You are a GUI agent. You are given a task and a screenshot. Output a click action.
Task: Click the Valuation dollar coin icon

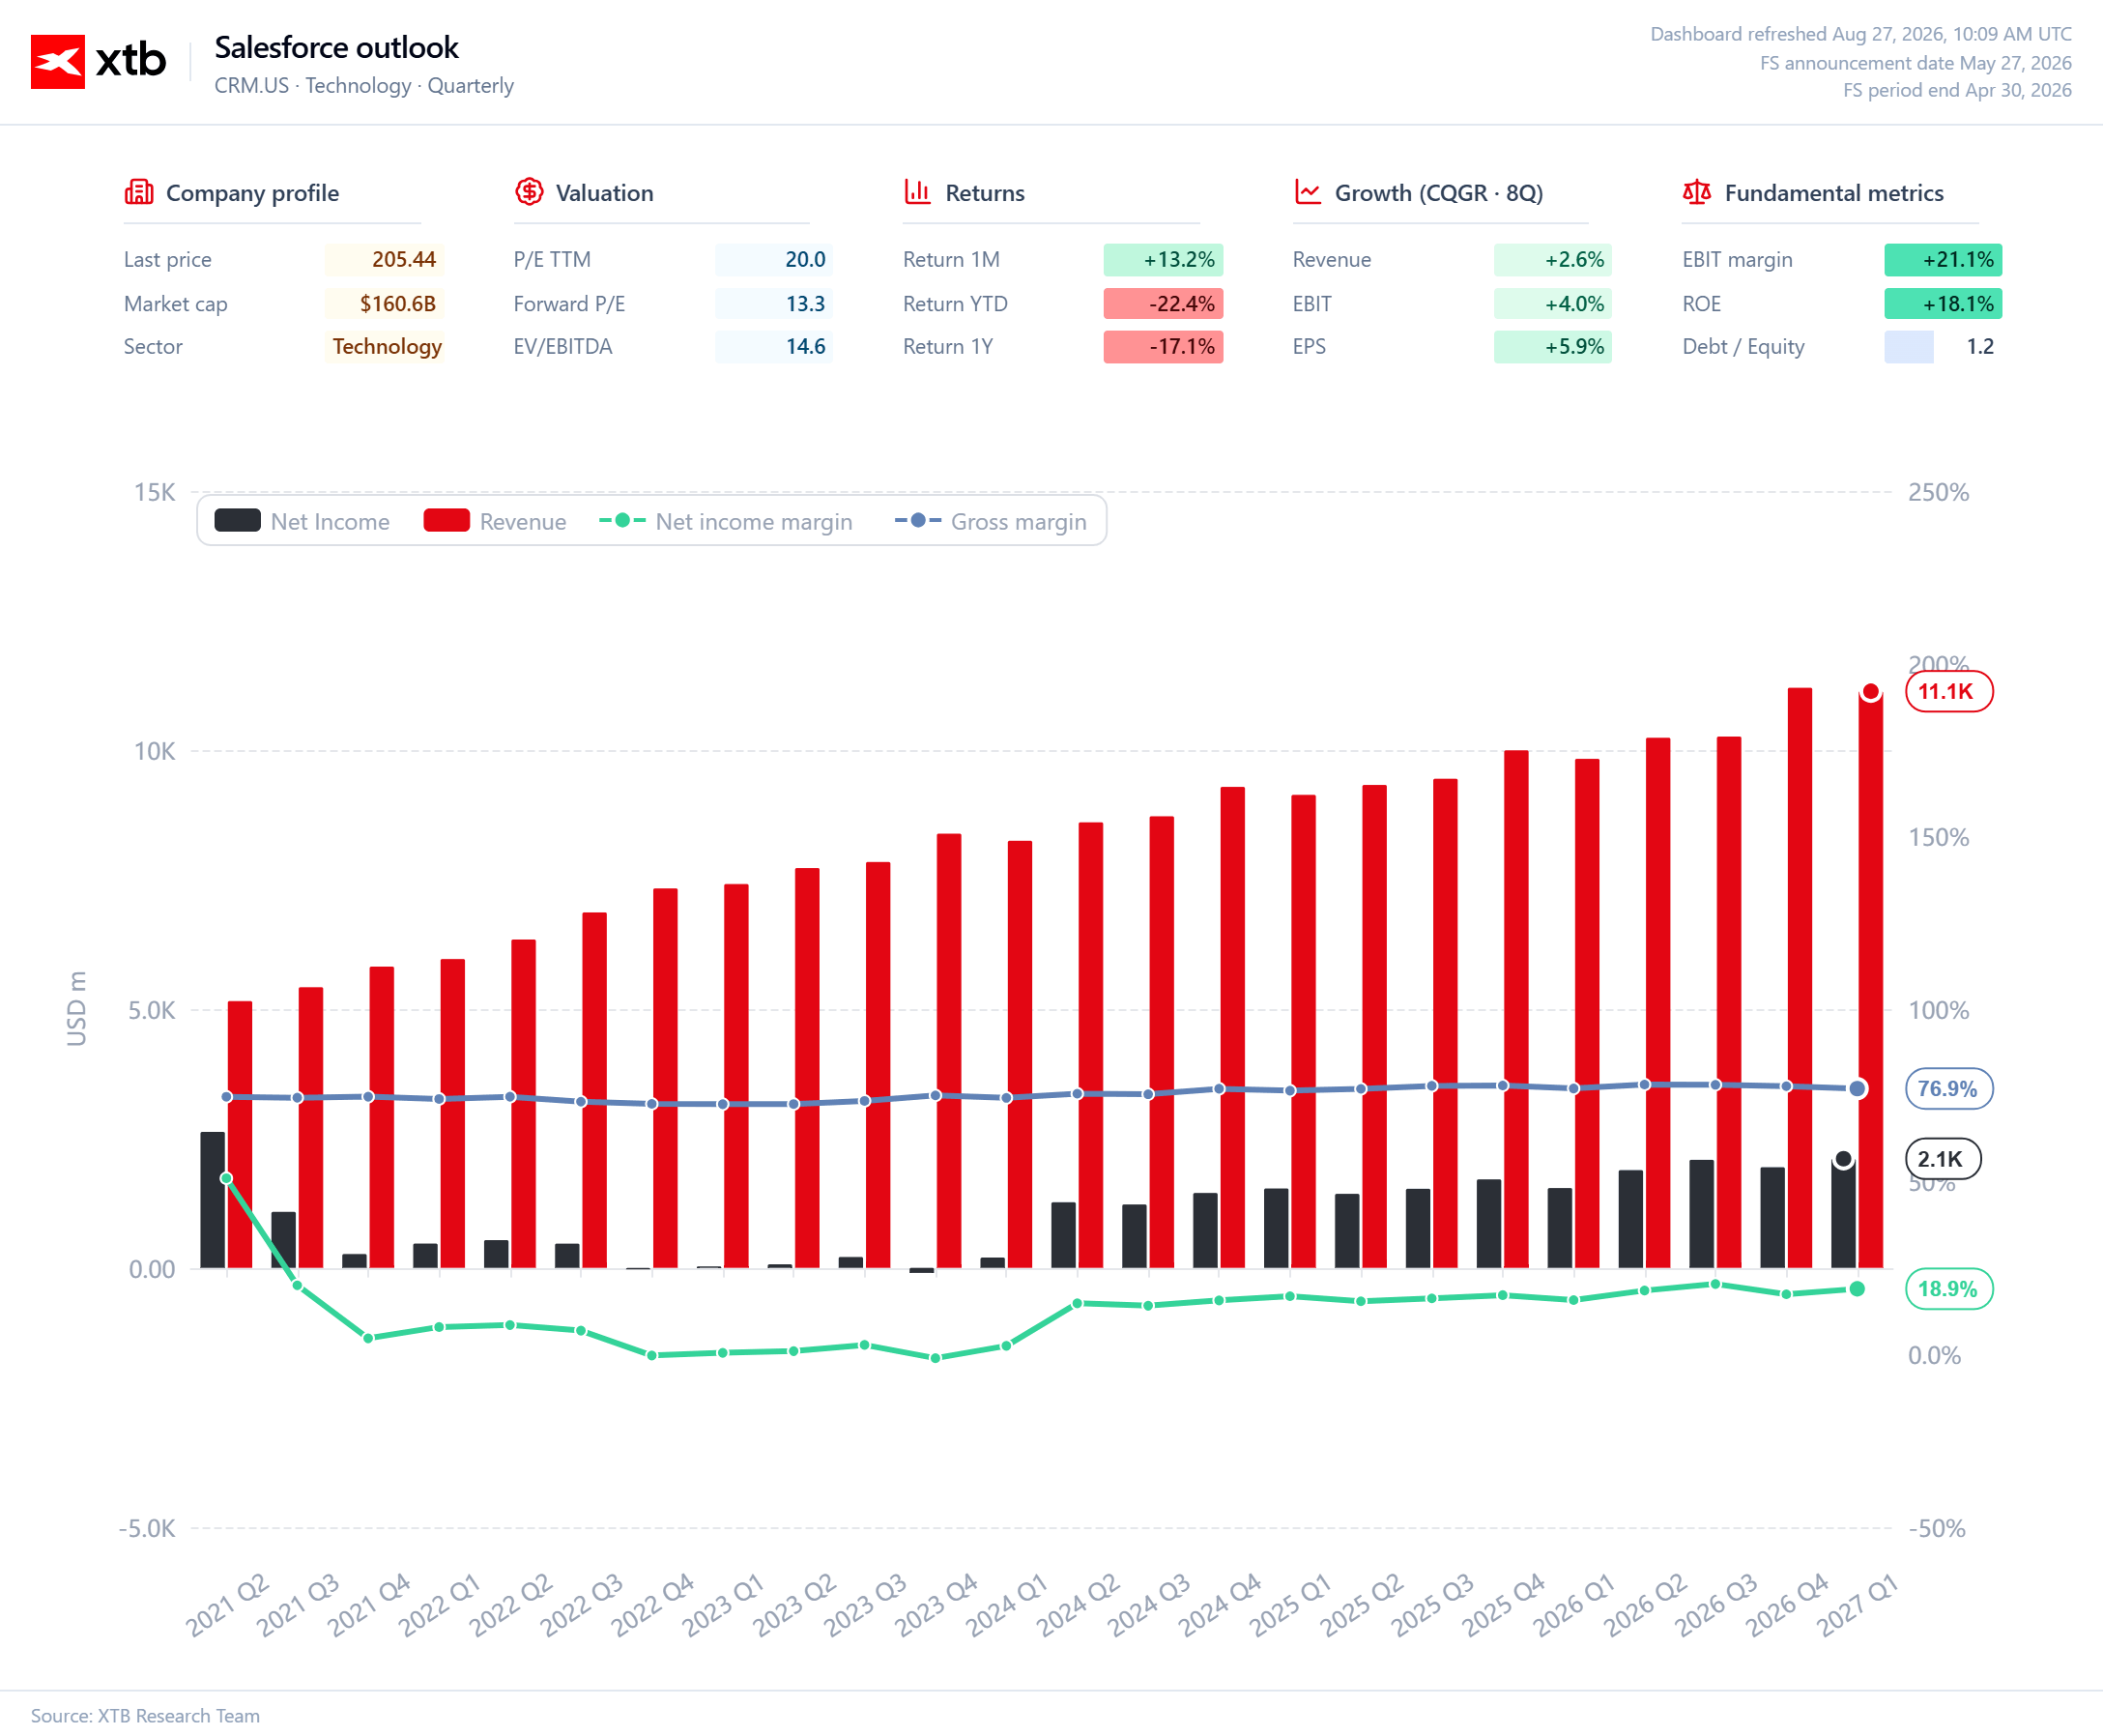[x=529, y=192]
